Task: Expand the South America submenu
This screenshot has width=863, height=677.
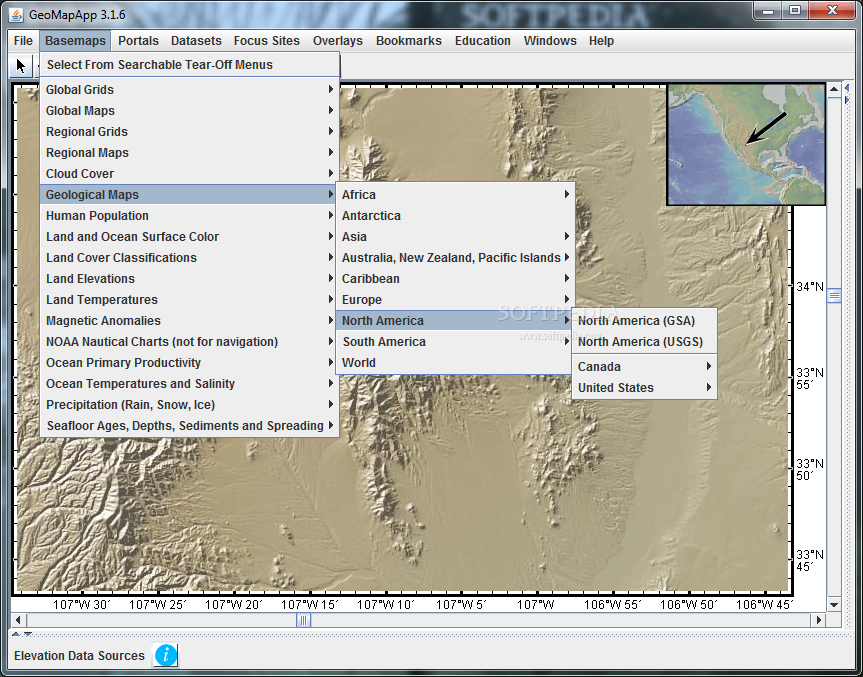Action: coord(455,342)
